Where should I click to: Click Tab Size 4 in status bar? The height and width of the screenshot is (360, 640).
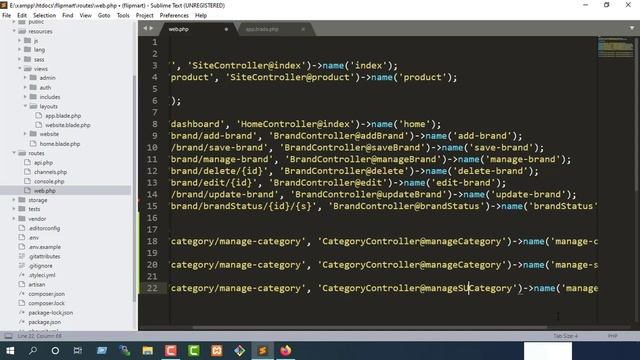[x=565, y=336]
